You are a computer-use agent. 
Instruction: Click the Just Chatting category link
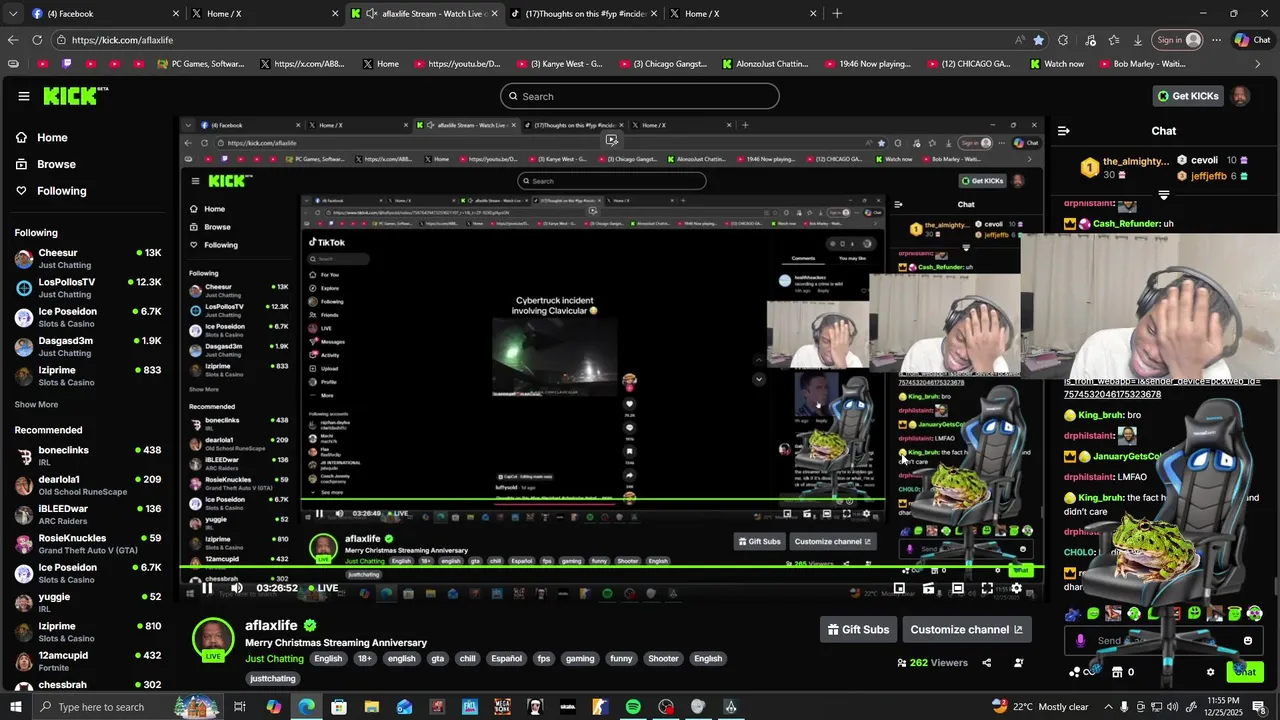tap(274, 659)
